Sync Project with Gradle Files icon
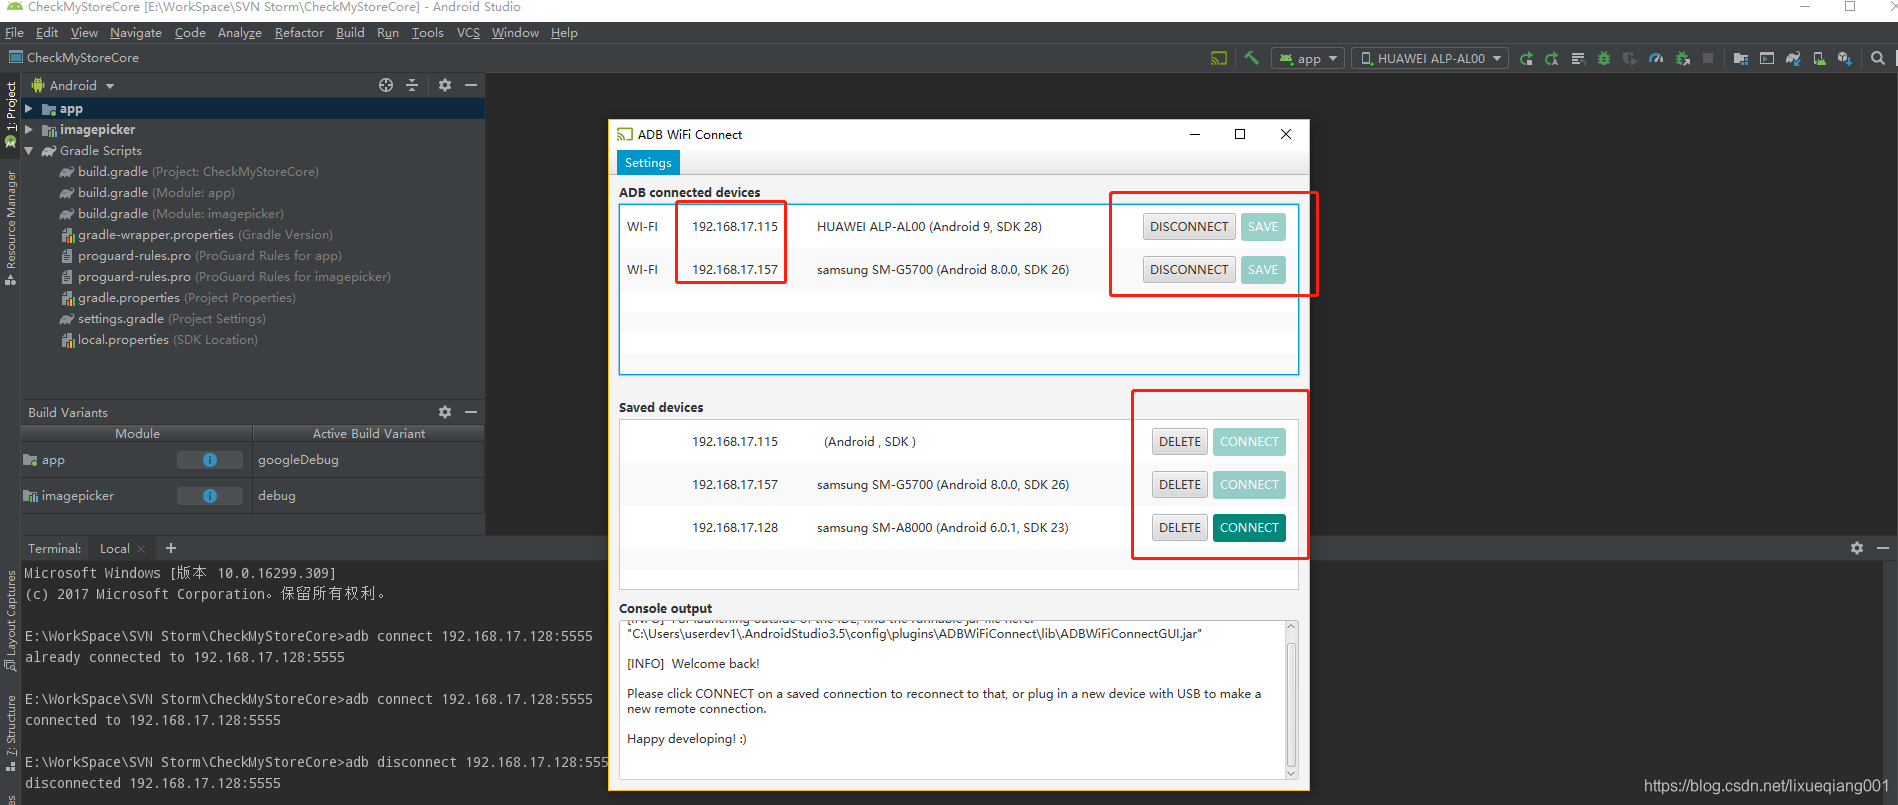This screenshot has height=805, width=1898. (1793, 59)
